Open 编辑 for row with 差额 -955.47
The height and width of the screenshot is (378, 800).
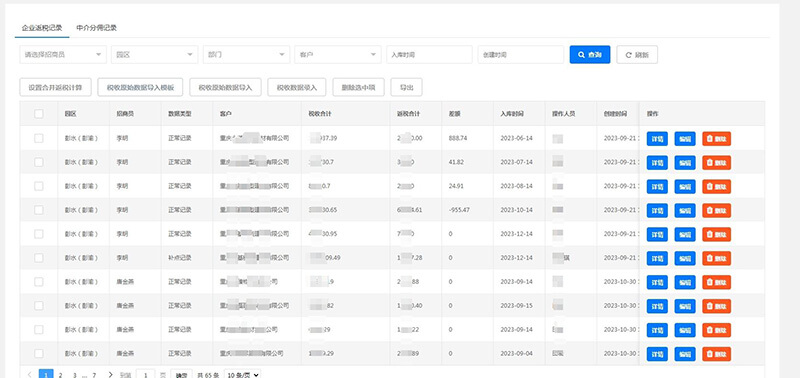tap(685, 211)
